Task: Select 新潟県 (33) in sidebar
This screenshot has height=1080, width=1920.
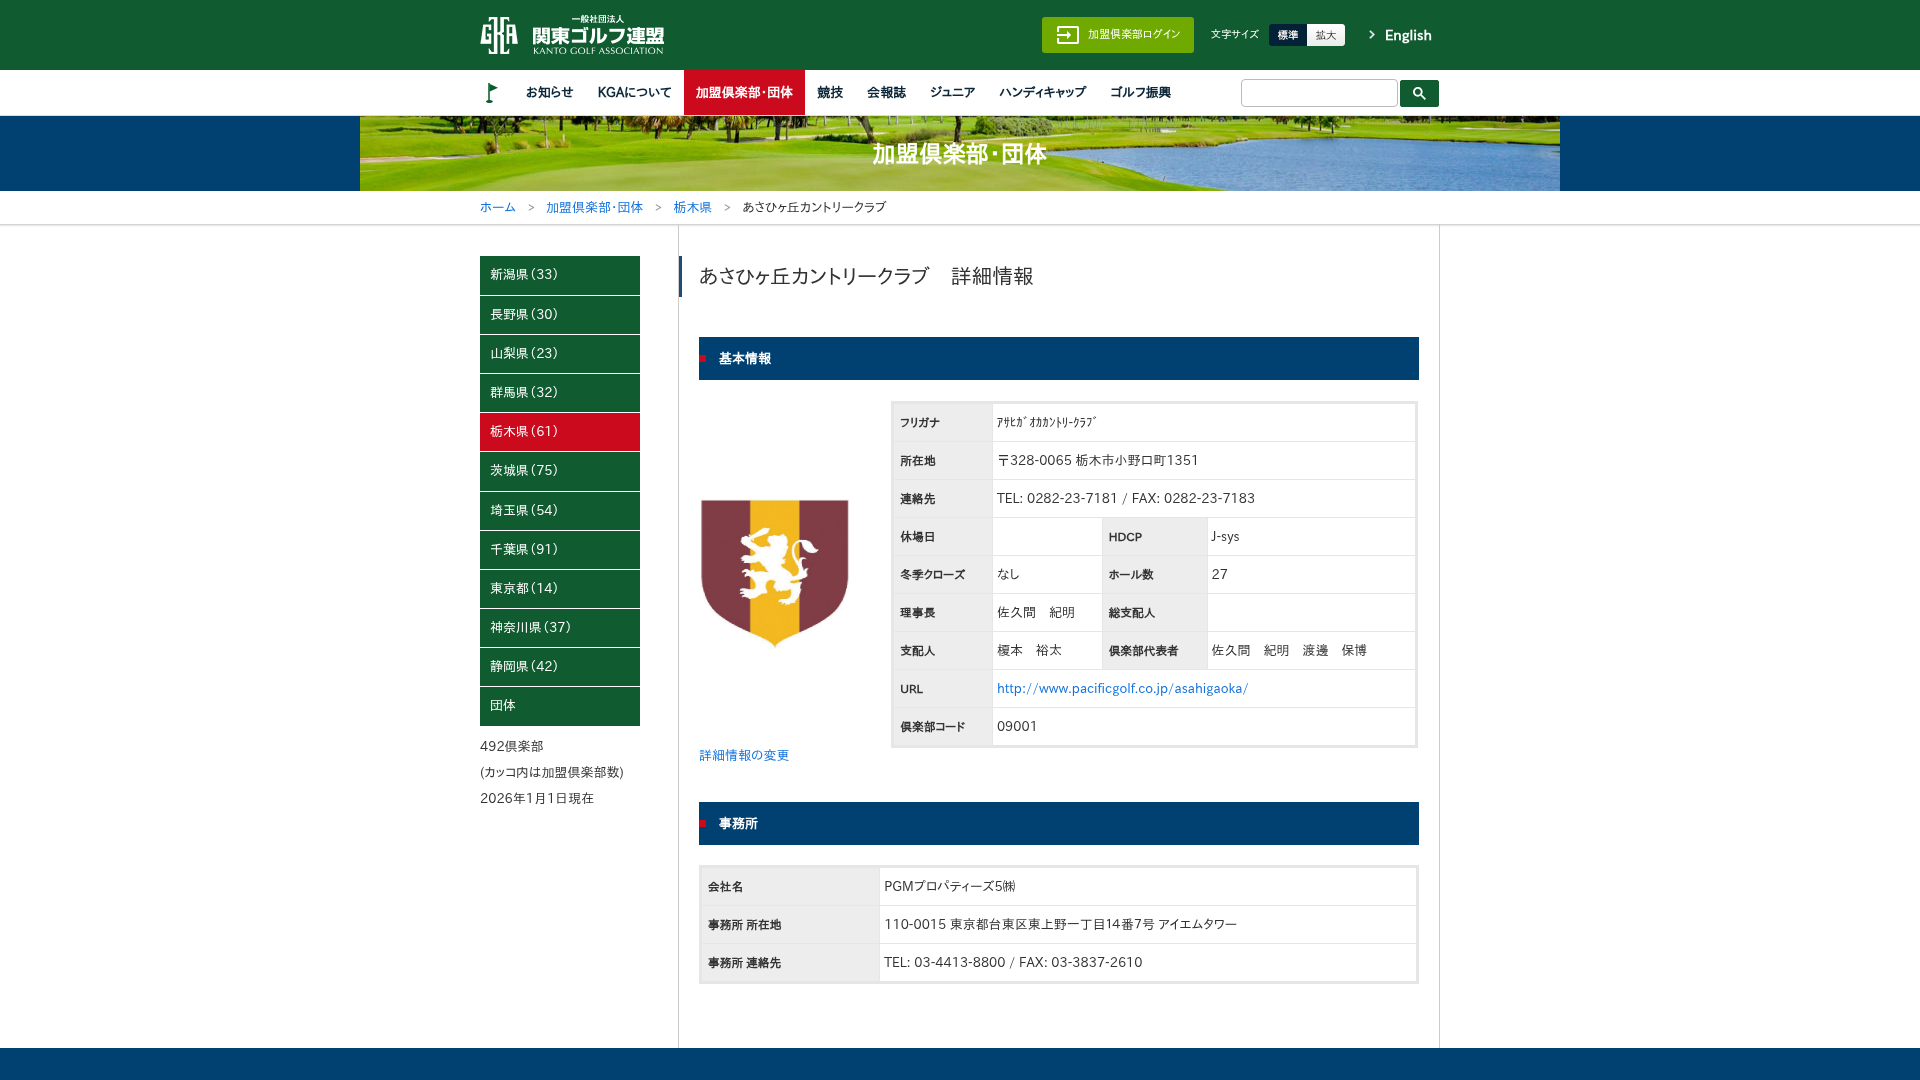Action: (x=560, y=275)
